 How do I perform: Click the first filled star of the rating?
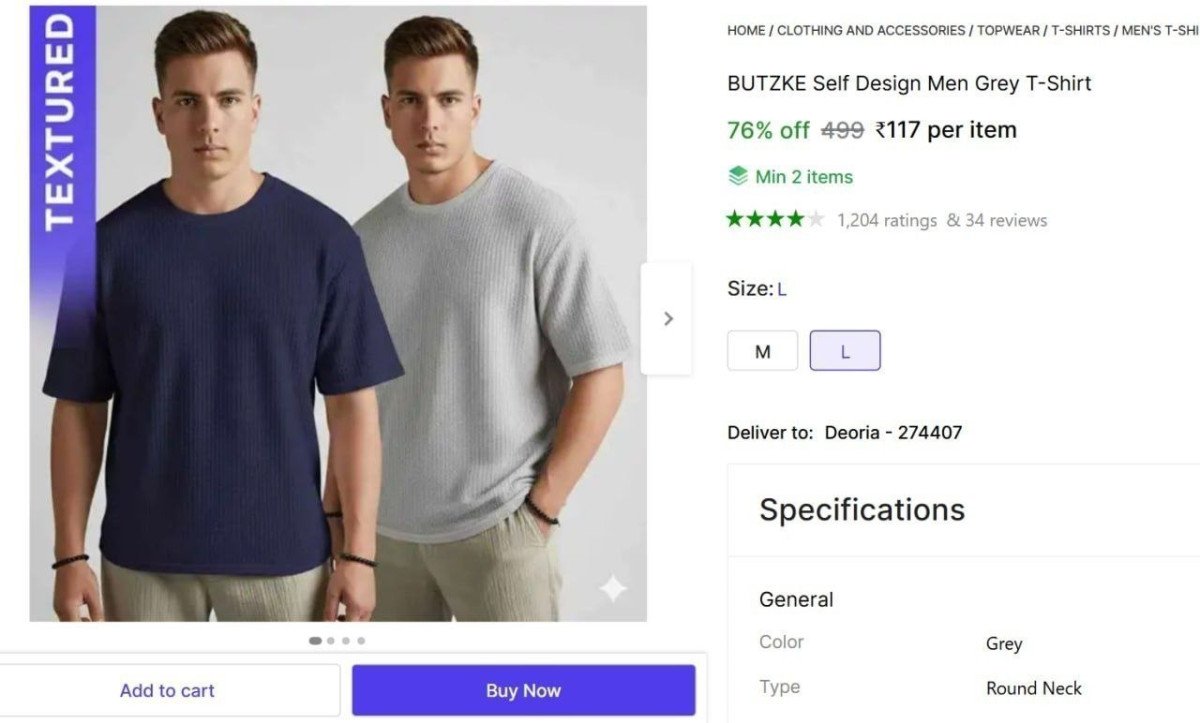(737, 220)
